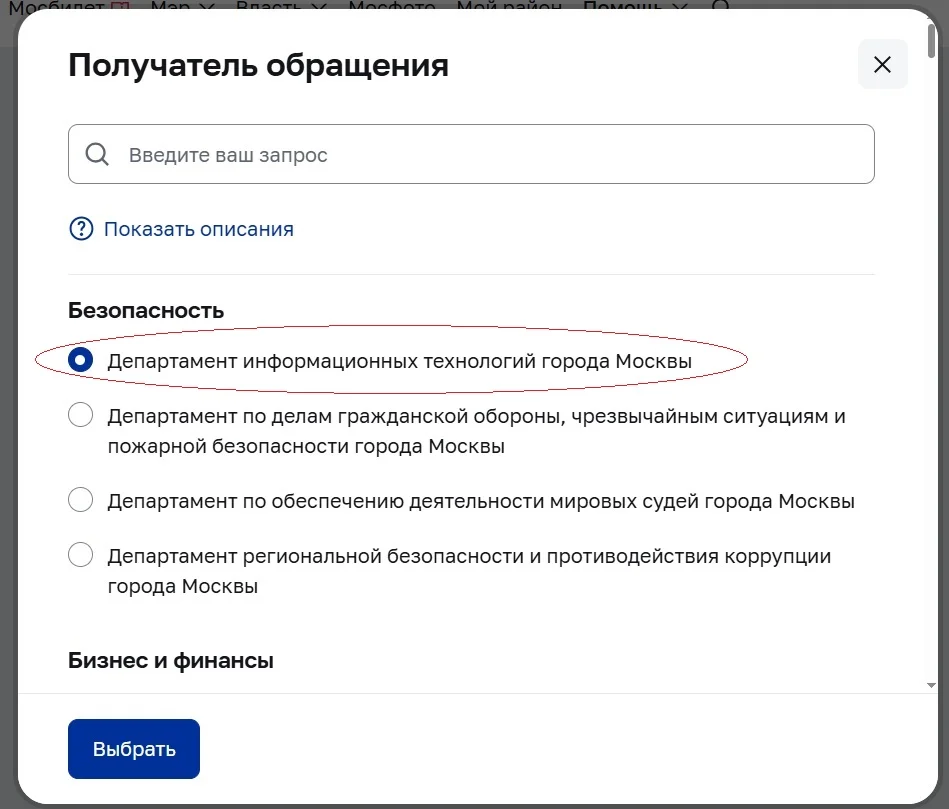Screen dimensions: 949x809
Task: Open the Показать описания link
Action: point(199,229)
